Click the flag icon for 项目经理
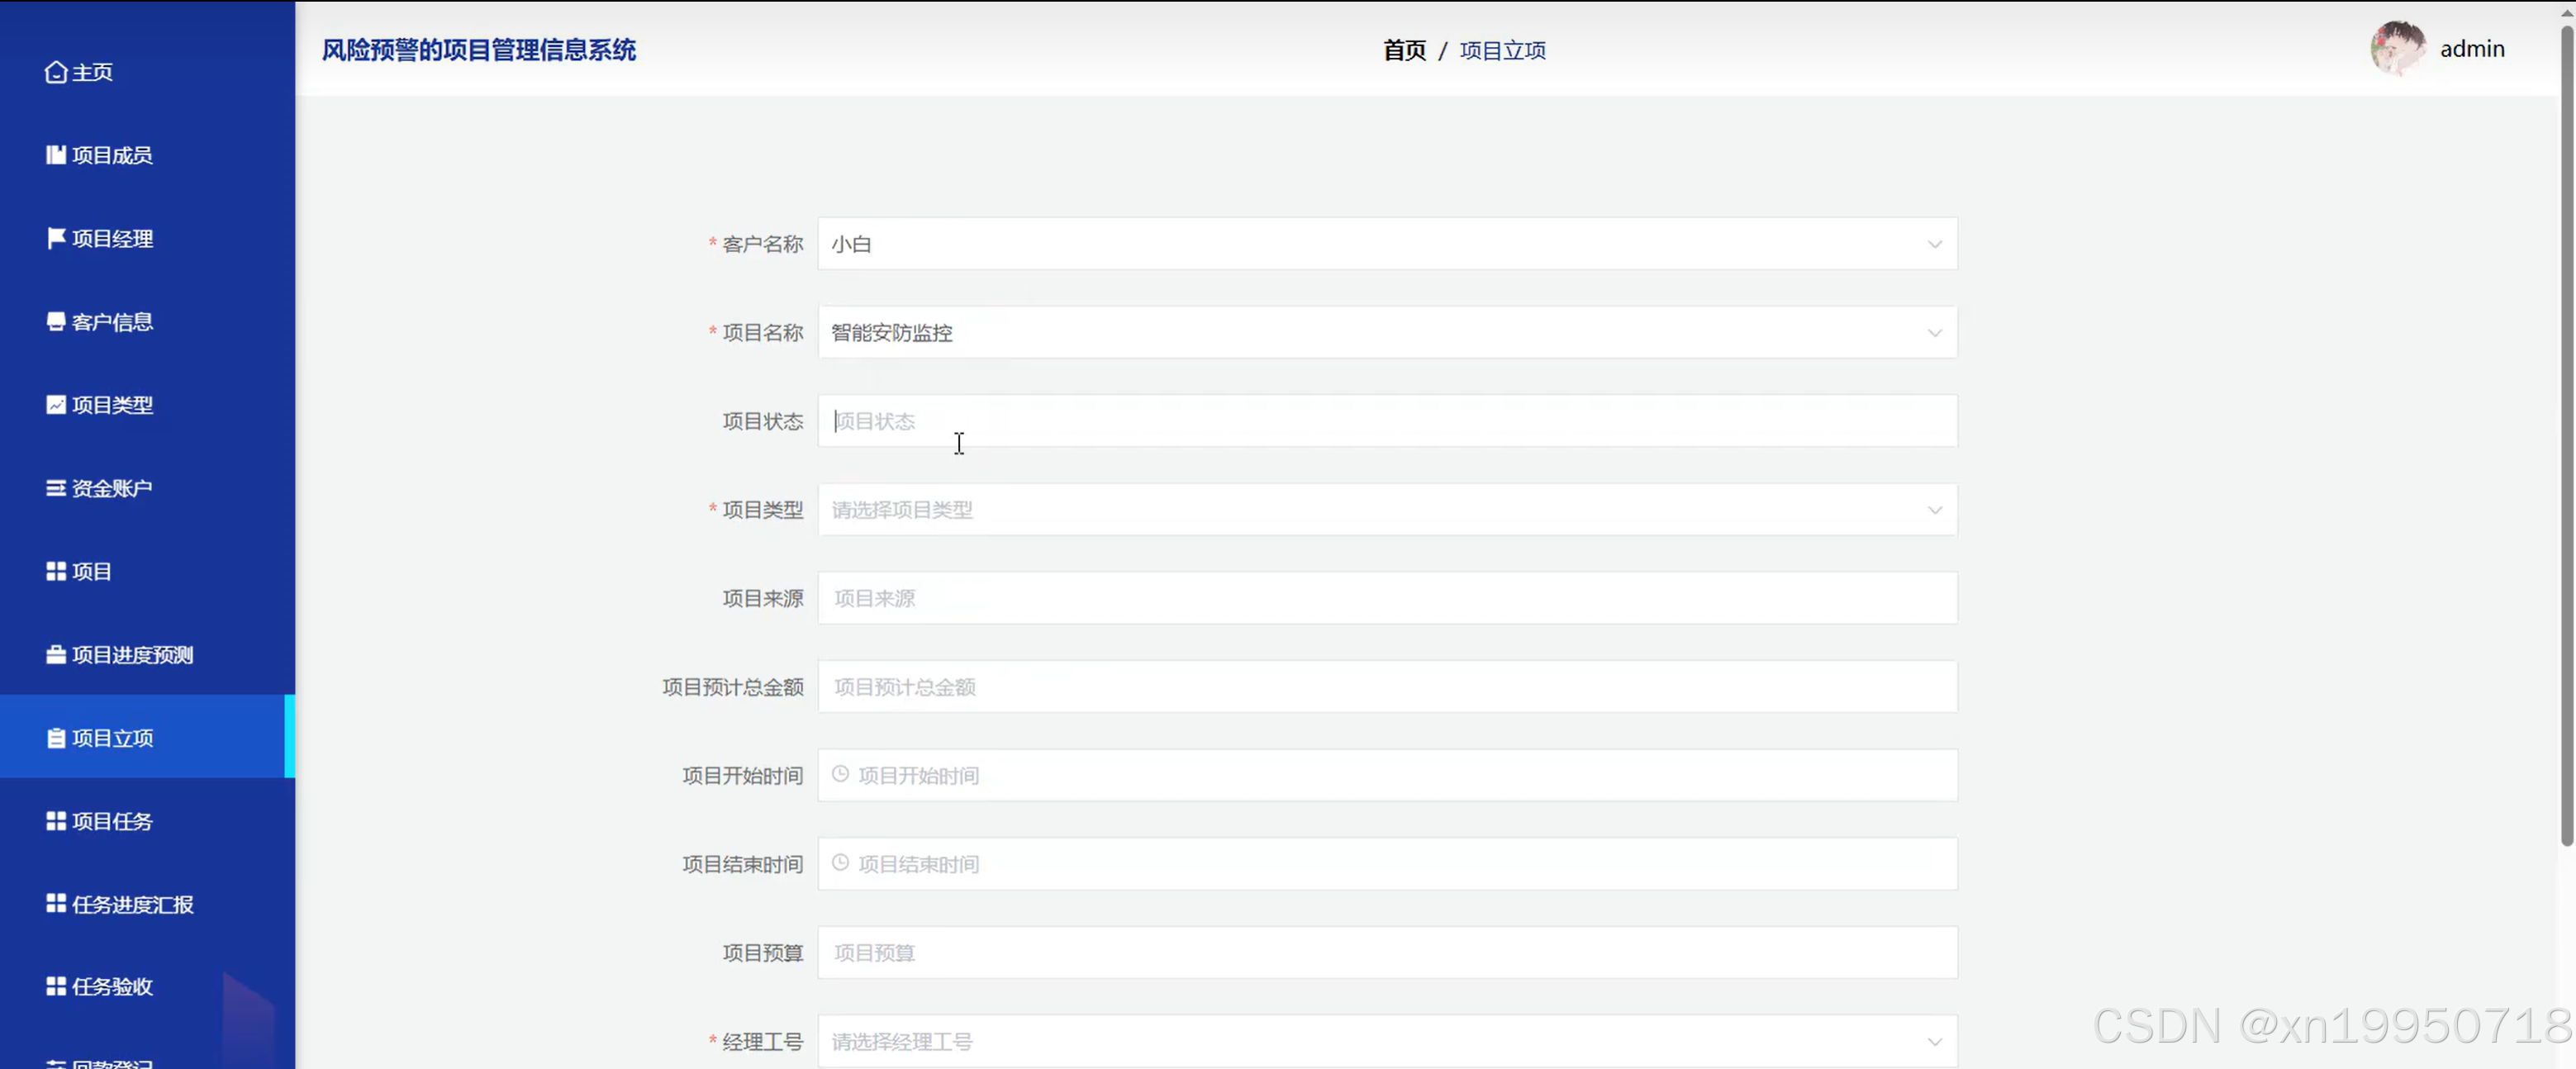Screen dimensions: 2576x1069 point(56,238)
